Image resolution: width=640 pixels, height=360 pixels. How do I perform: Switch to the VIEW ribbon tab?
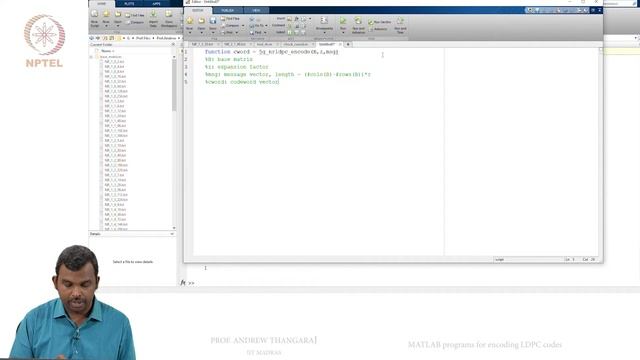(x=256, y=10)
